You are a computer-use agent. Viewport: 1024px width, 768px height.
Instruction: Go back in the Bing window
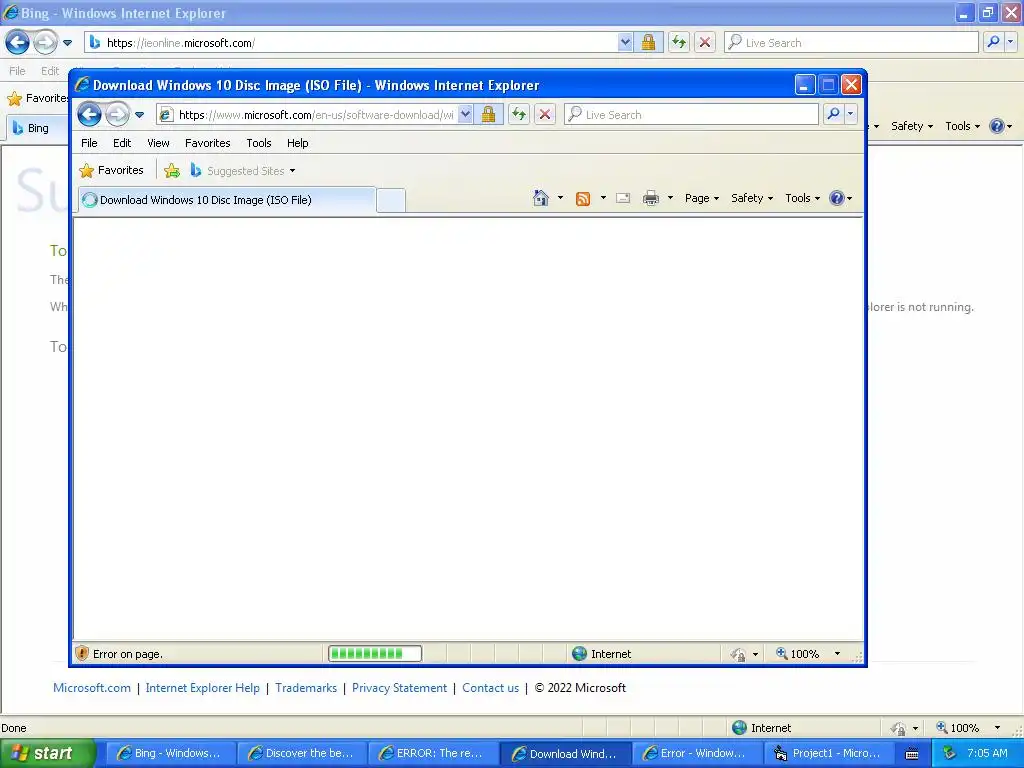pyautogui.click(x=18, y=42)
